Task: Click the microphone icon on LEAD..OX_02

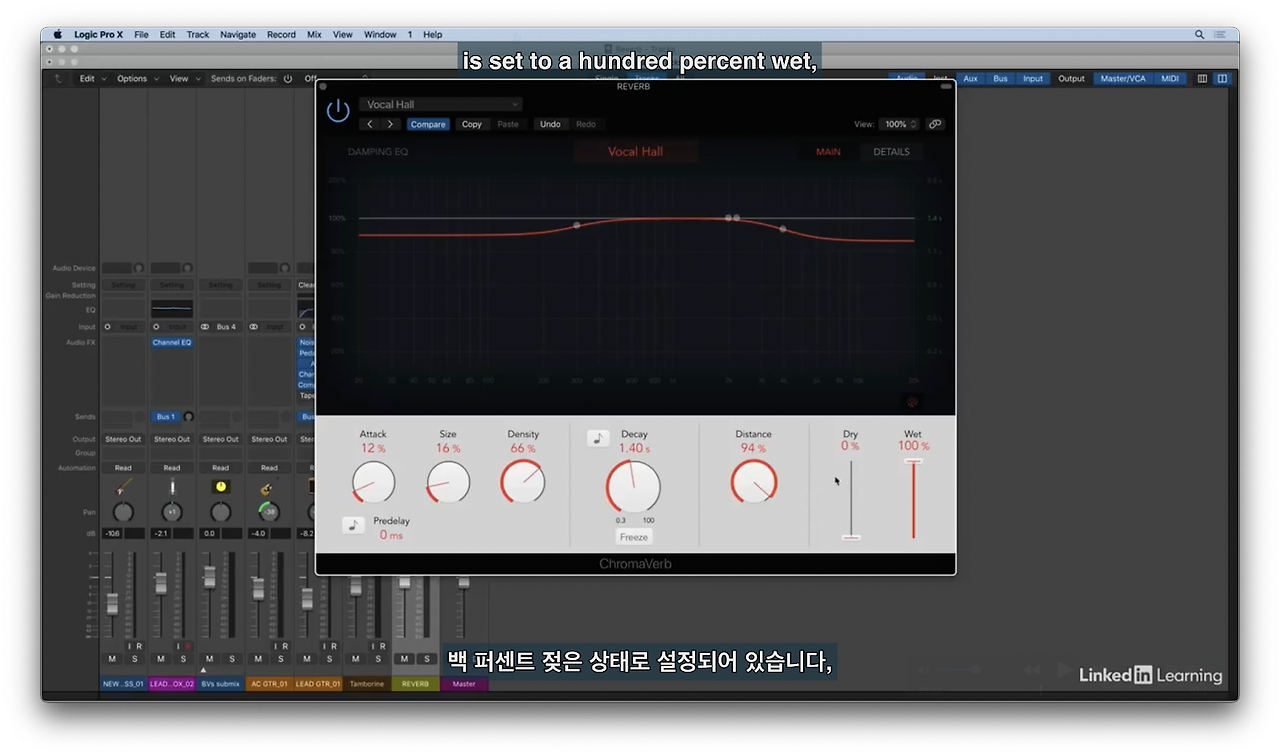Action: 172,488
